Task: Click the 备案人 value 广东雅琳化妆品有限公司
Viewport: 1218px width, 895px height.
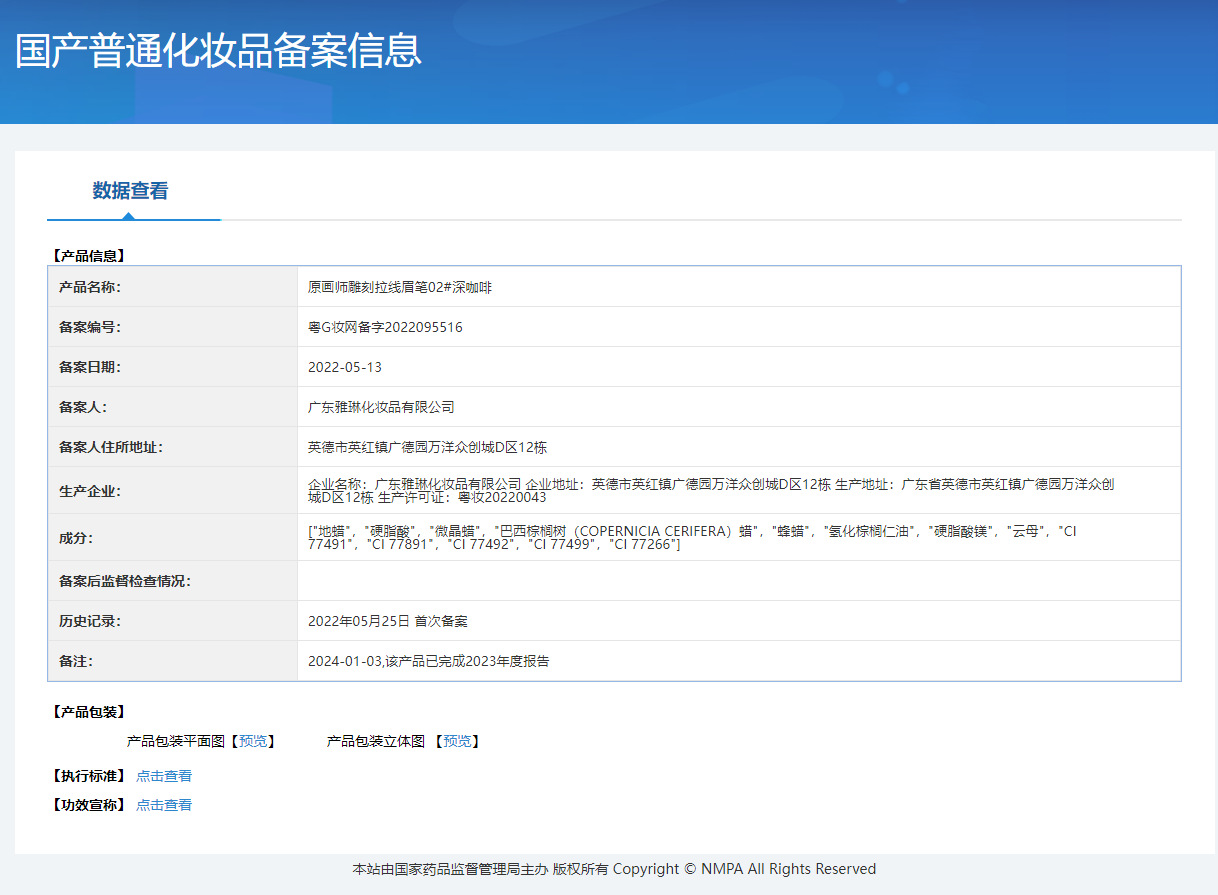Action: pyautogui.click(x=381, y=407)
